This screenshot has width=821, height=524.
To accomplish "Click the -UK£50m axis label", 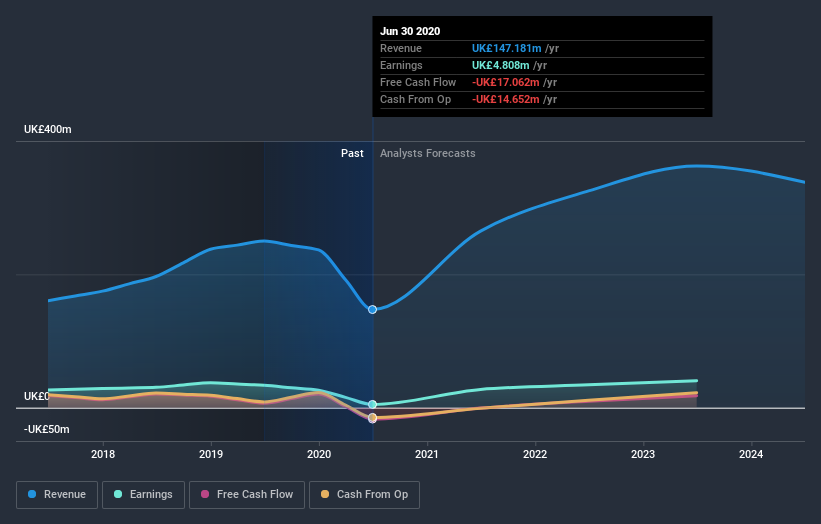I will click(47, 429).
